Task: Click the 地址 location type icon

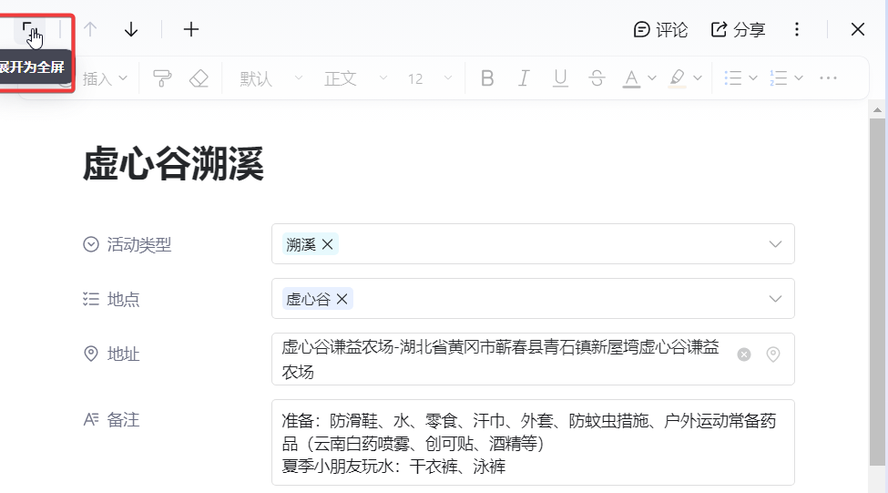Action: click(91, 354)
